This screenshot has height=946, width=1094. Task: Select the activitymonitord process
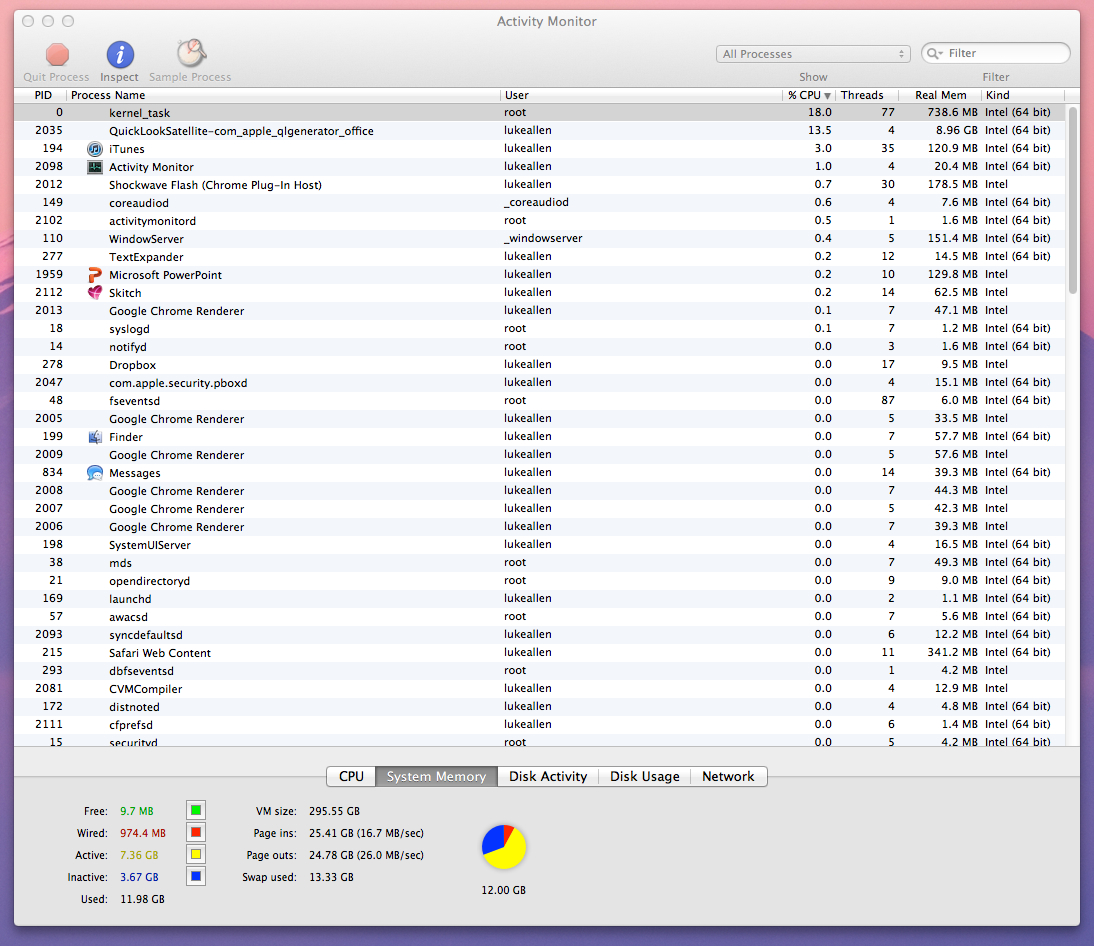(539, 220)
